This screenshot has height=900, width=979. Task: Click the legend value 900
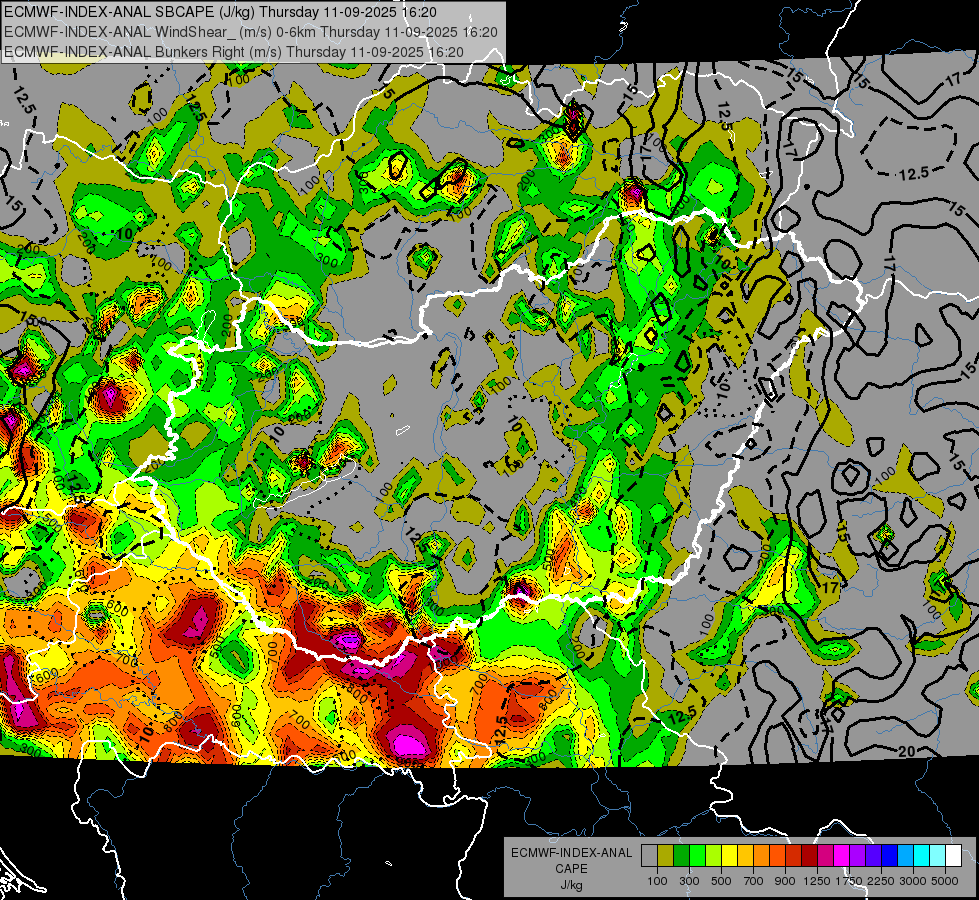point(785,881)
